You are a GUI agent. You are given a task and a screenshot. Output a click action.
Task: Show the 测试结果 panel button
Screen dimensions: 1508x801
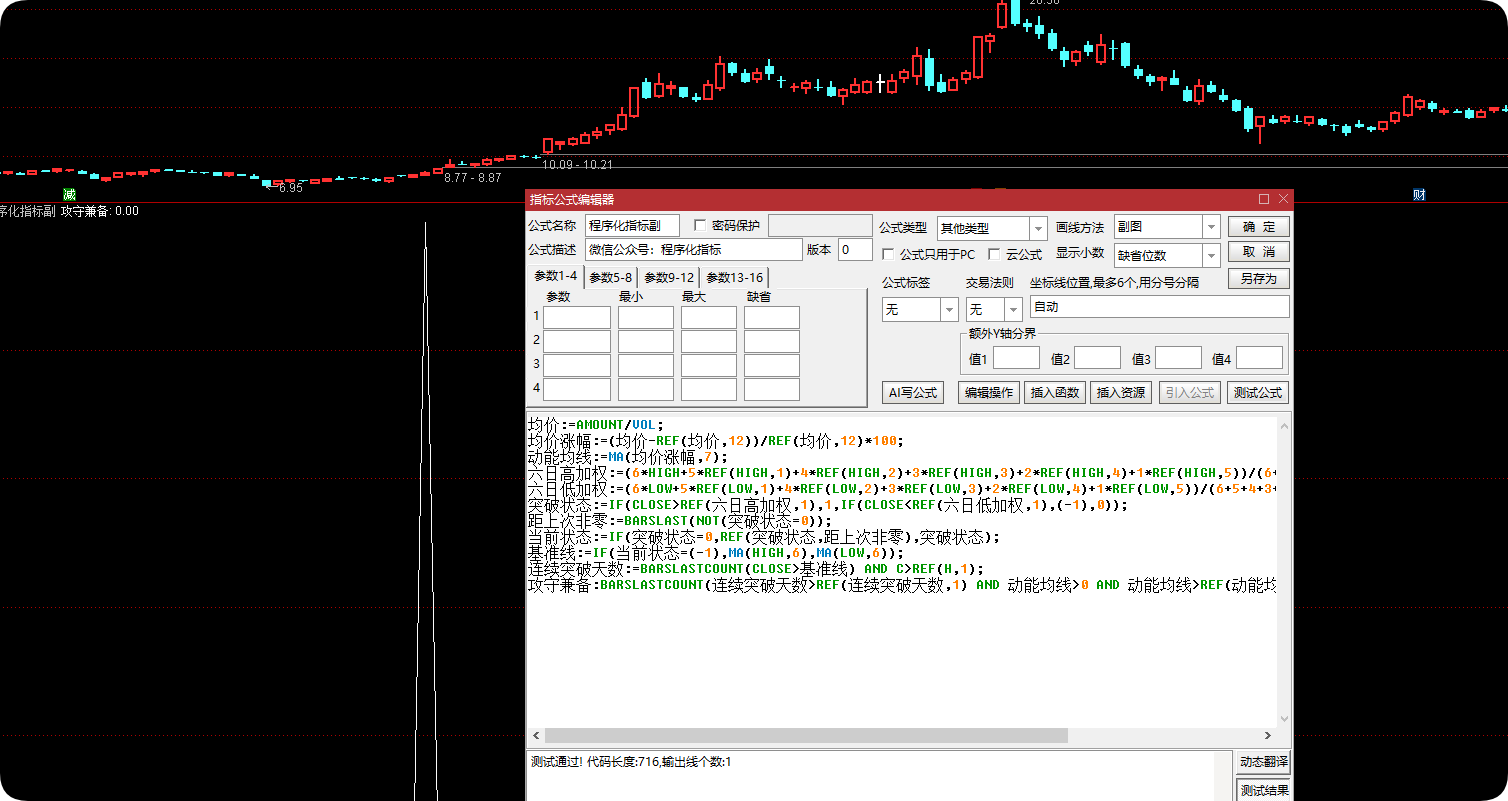(1264, 791)
